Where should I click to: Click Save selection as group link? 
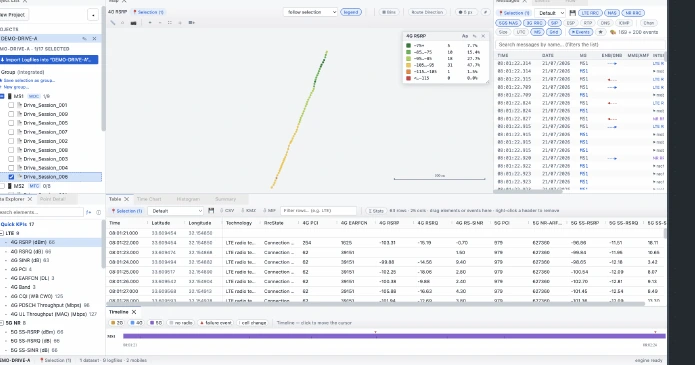(x=28, y=80)
